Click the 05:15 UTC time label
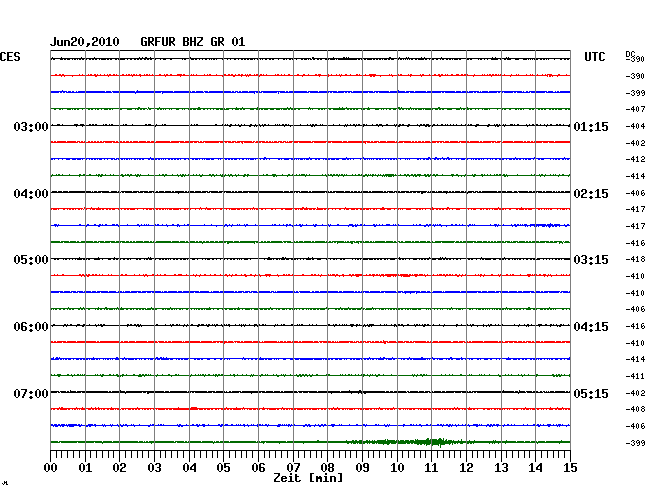 point(591,393)
